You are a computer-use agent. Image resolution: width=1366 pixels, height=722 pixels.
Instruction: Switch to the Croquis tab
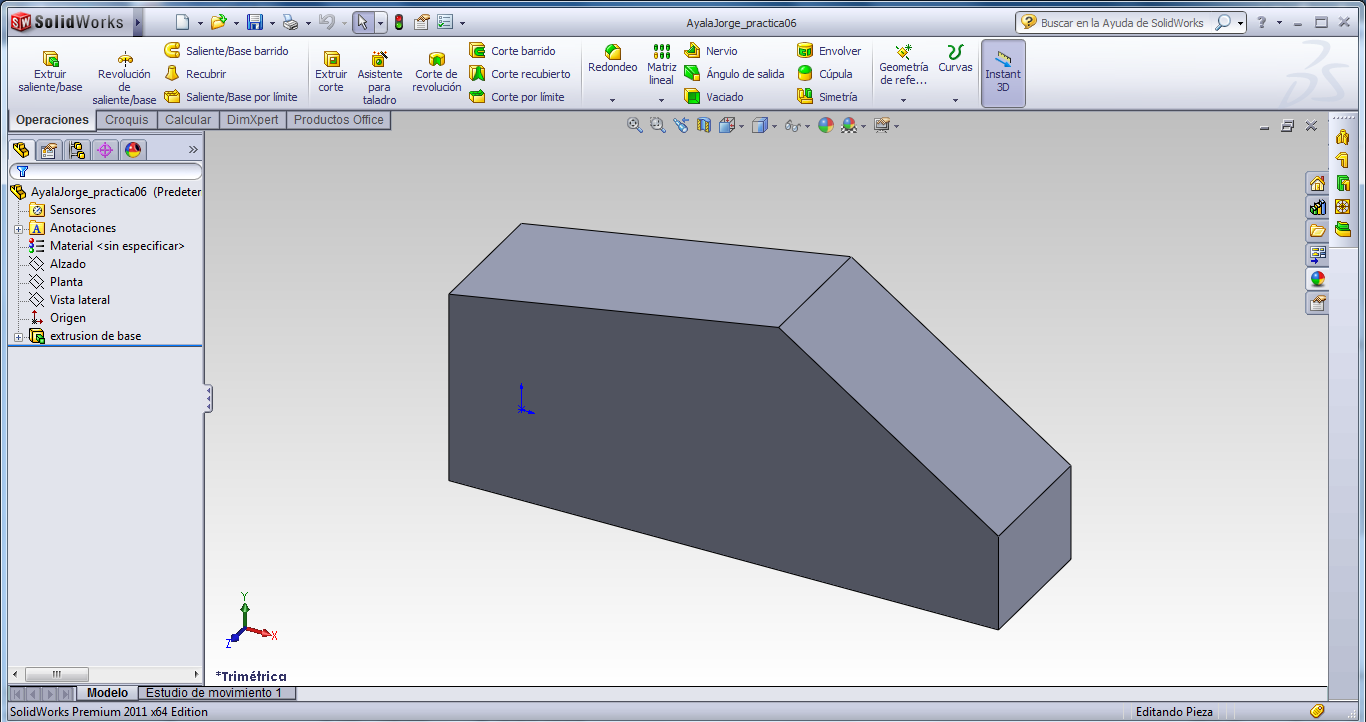126,119
